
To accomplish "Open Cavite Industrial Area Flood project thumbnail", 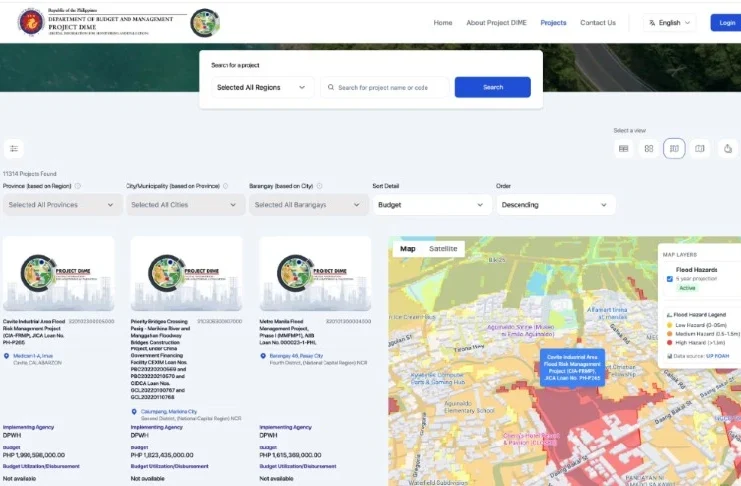I will pyautogui.click(x=59, y=273).
